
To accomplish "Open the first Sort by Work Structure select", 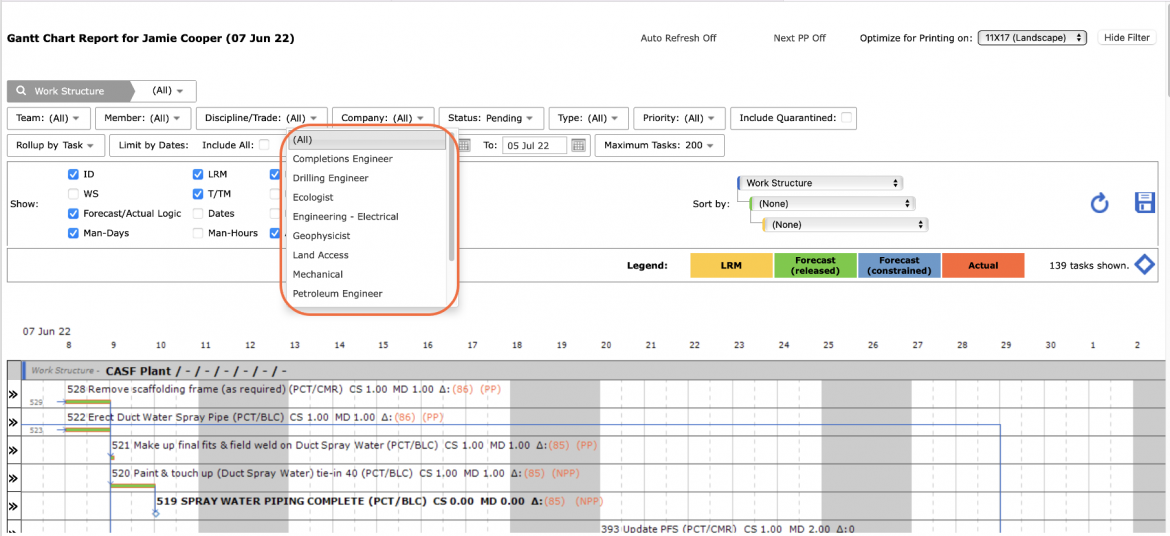I will coord(819,182).
